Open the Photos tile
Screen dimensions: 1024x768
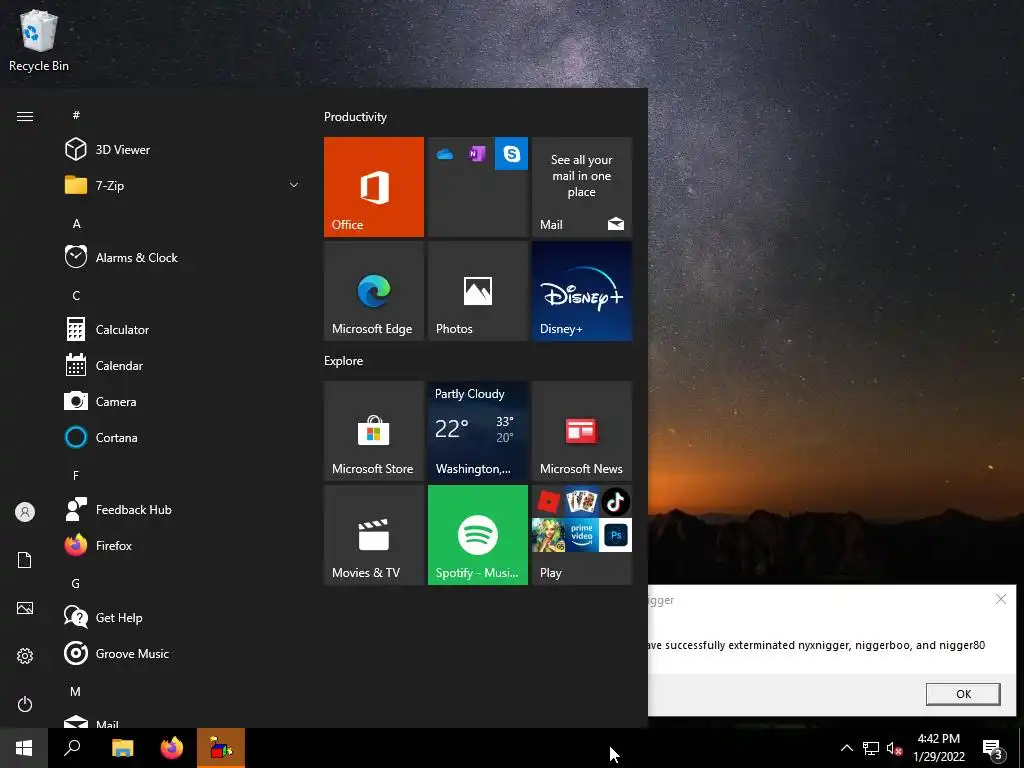click(x=478, y=291)
